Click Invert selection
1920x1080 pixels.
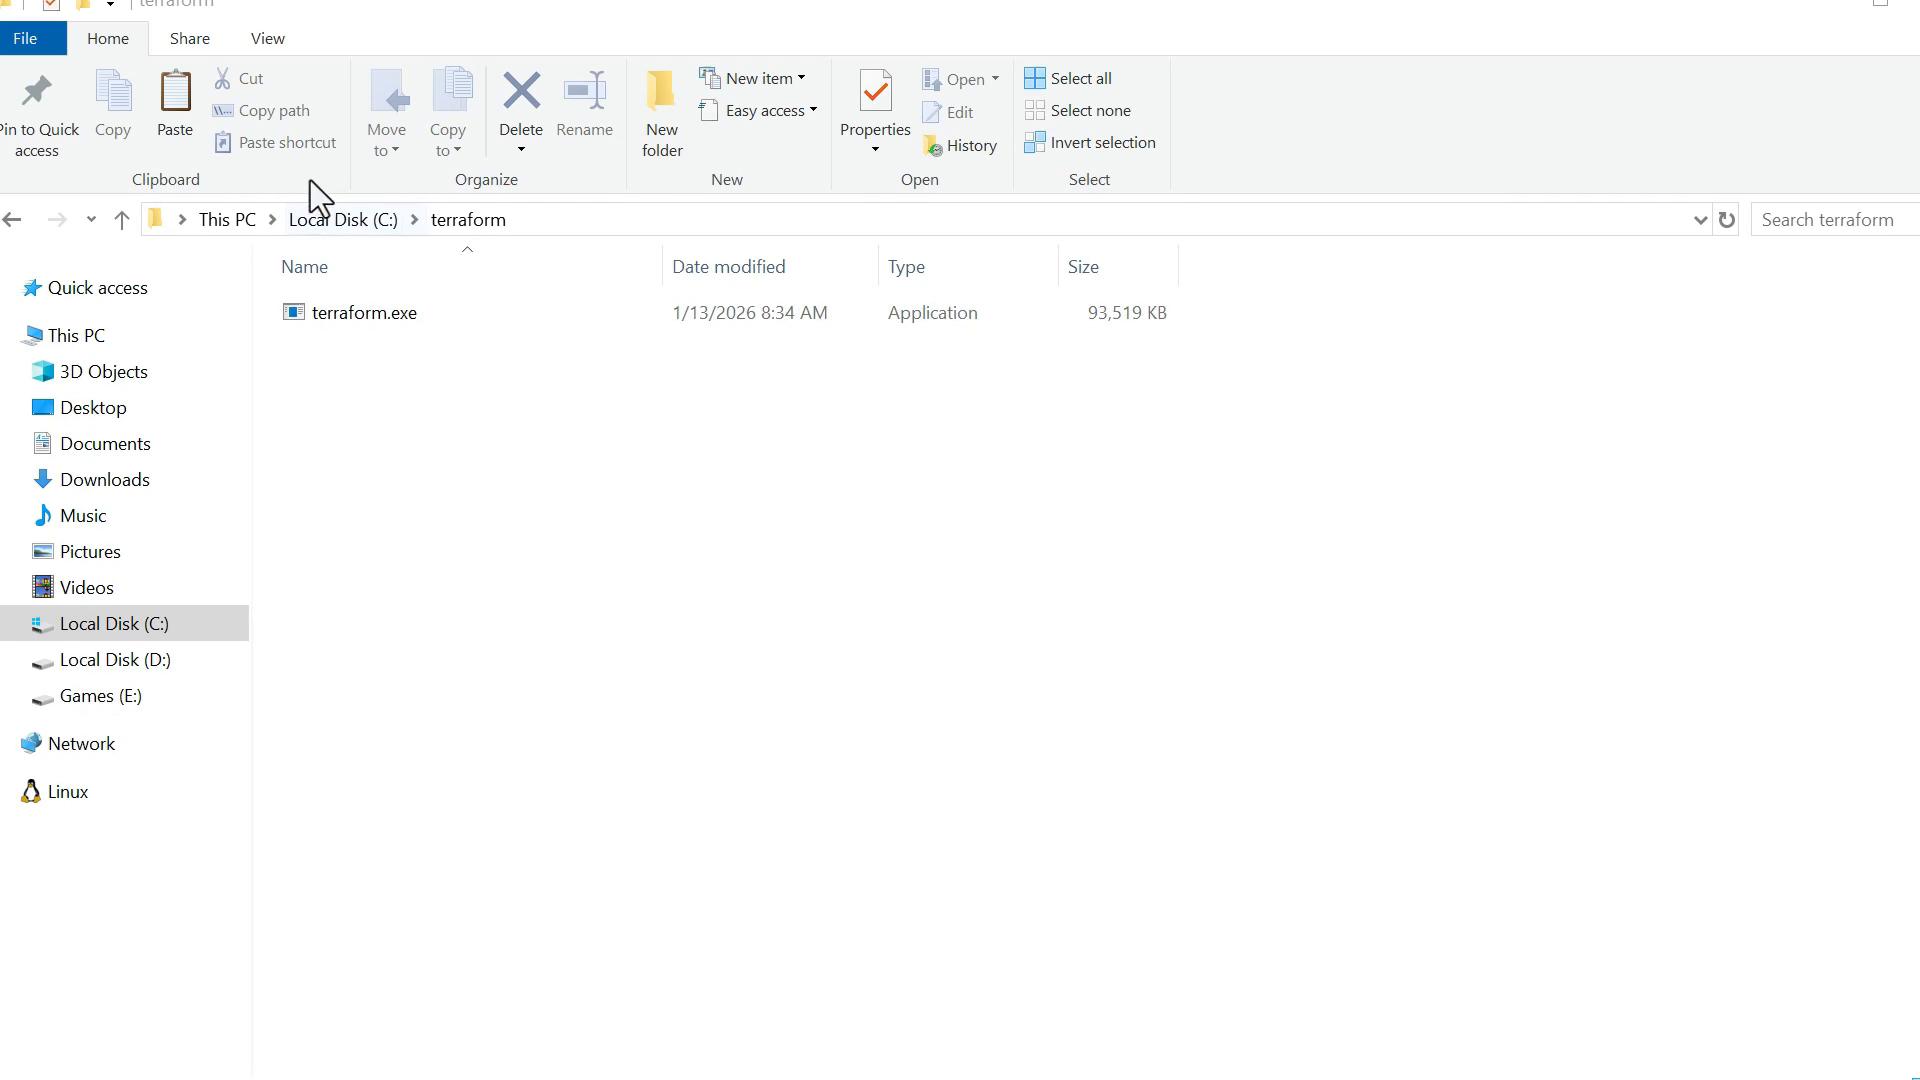pyautogui.click(x=1090, y=142)
